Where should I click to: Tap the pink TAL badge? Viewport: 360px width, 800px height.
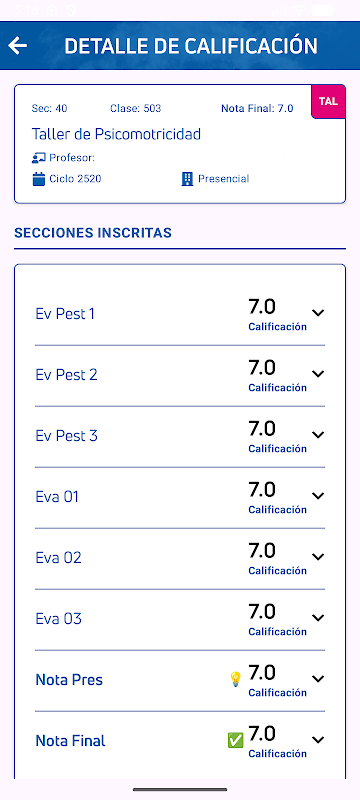click(328, 101)
